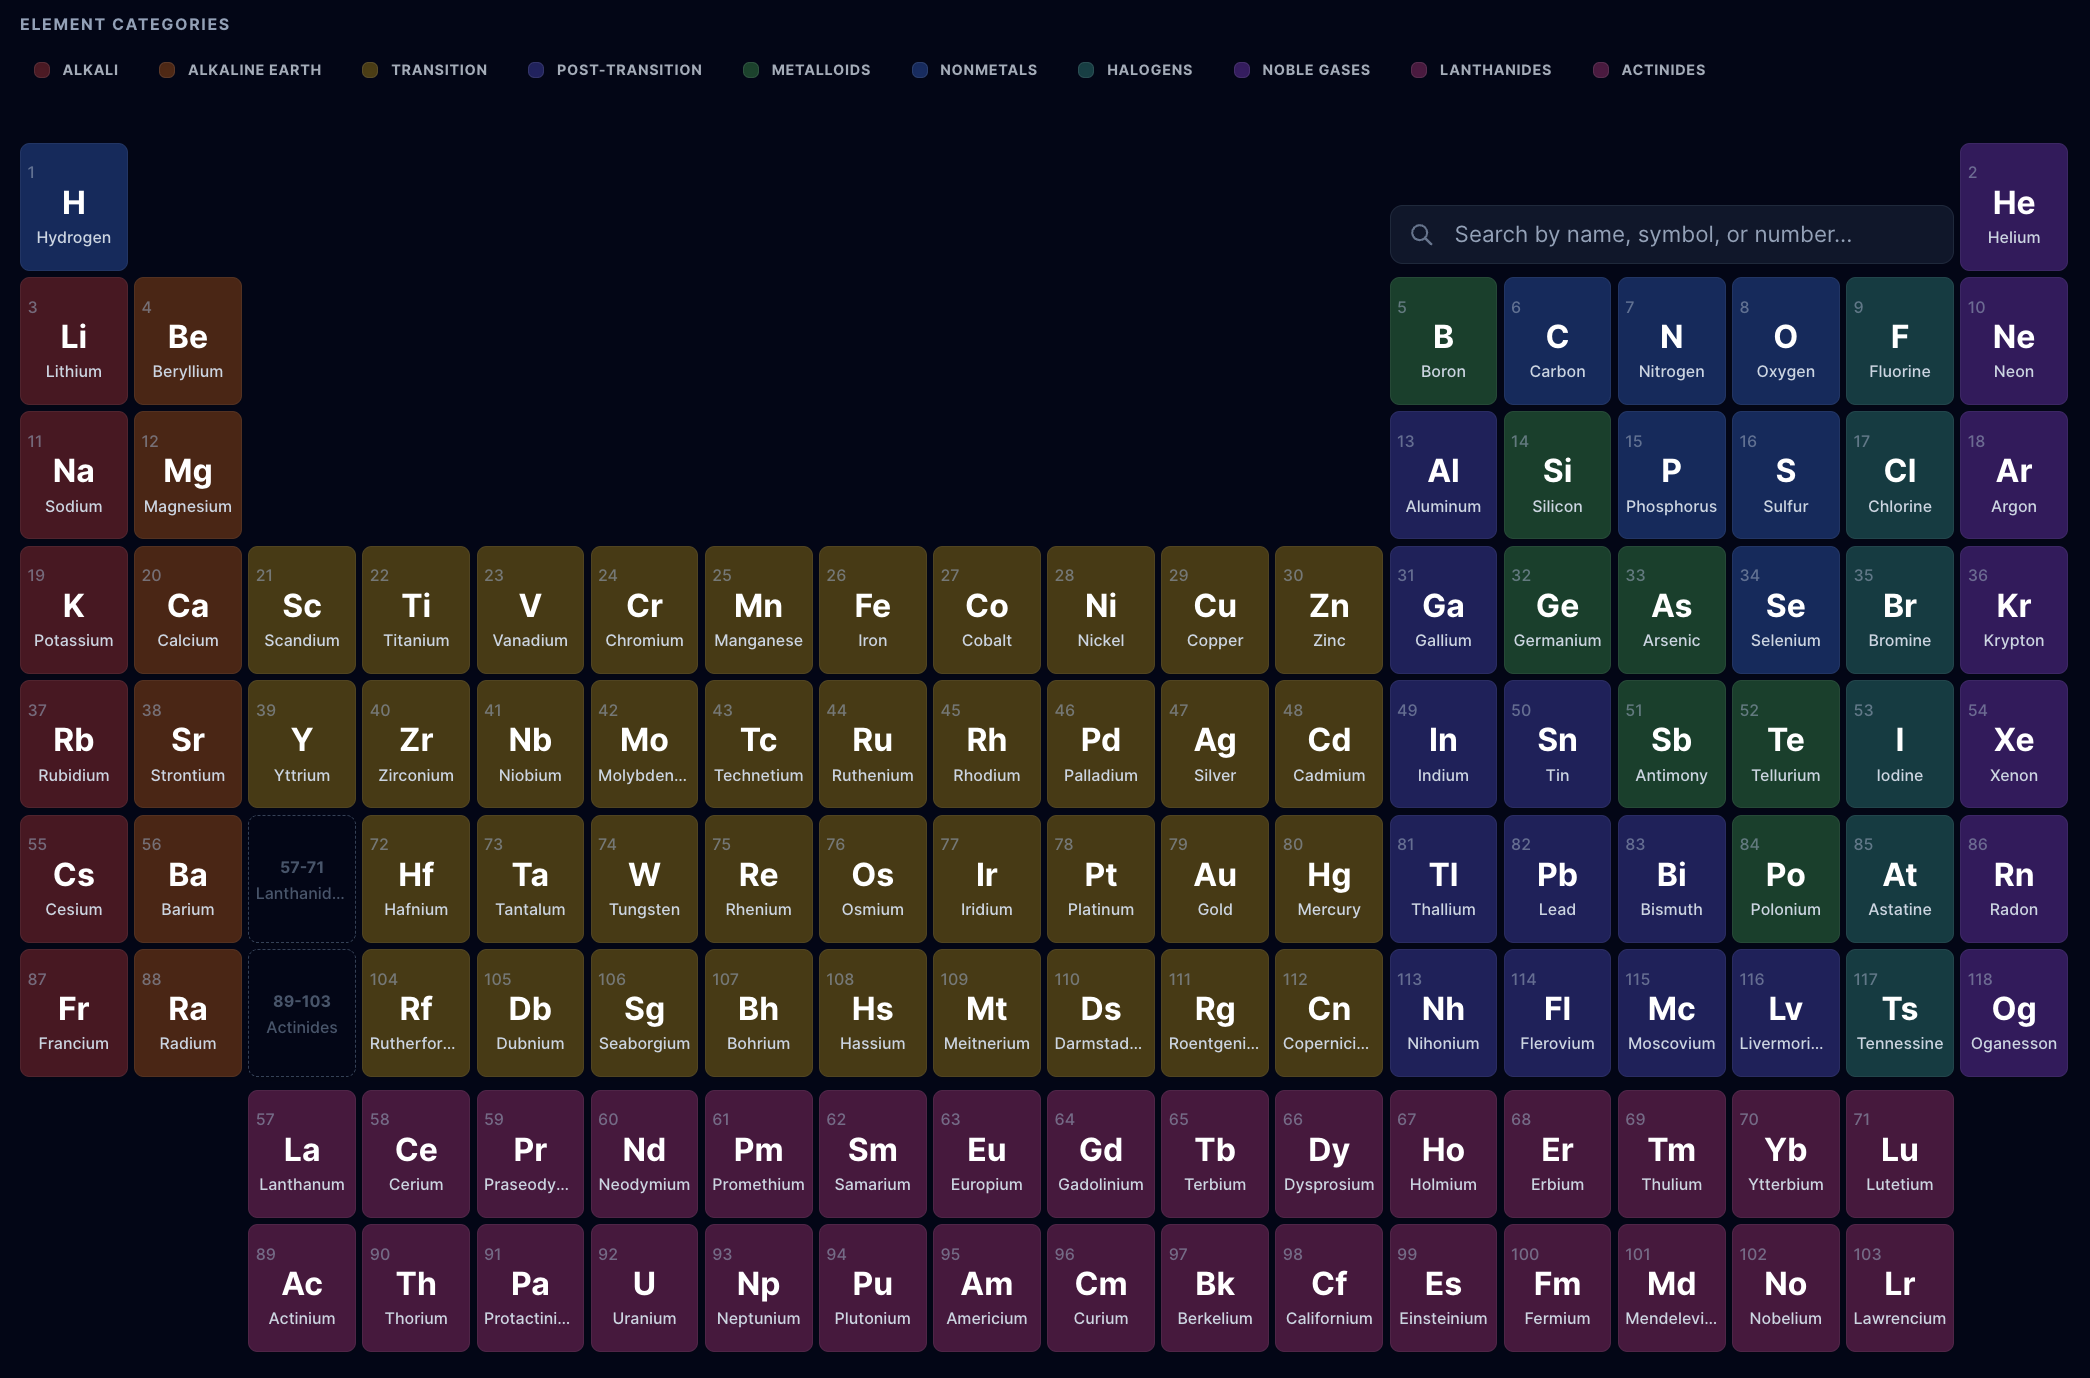Expand the 57-71 Lanthanides placeholder cell

(301, 879)
